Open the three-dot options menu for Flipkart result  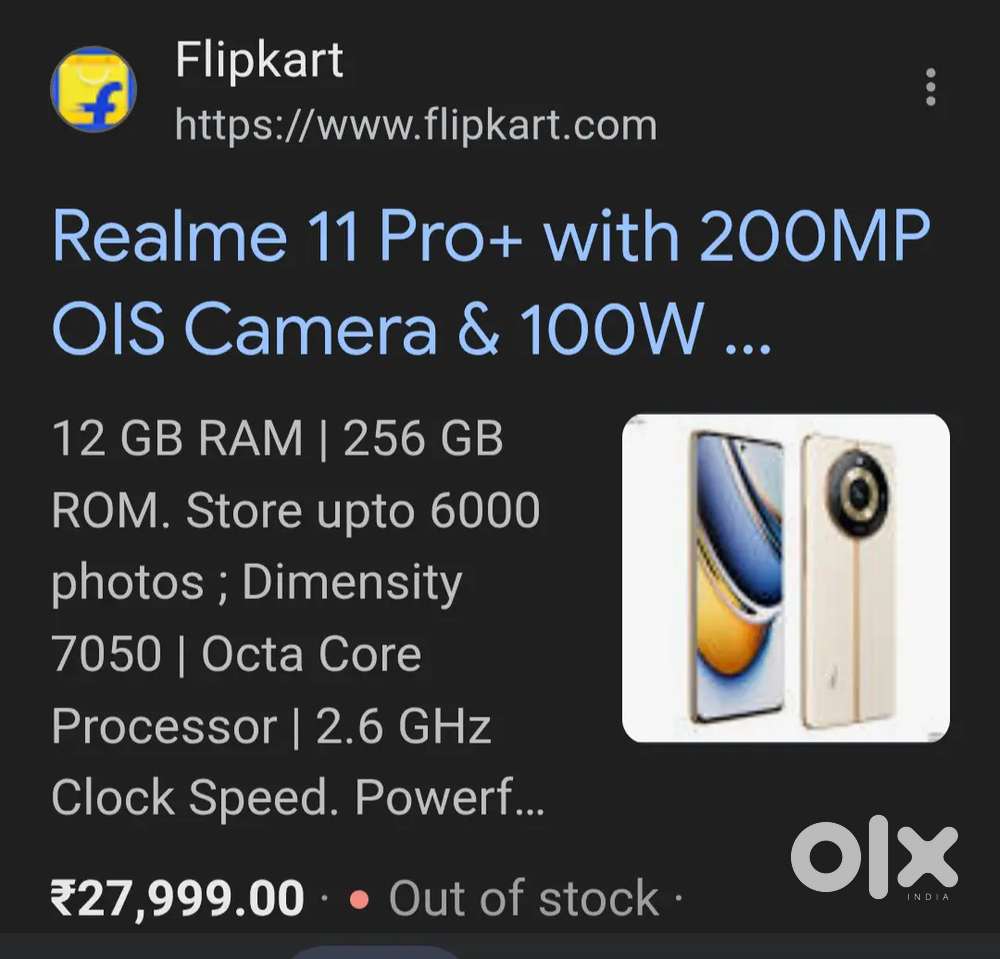[x=930, y=87]
